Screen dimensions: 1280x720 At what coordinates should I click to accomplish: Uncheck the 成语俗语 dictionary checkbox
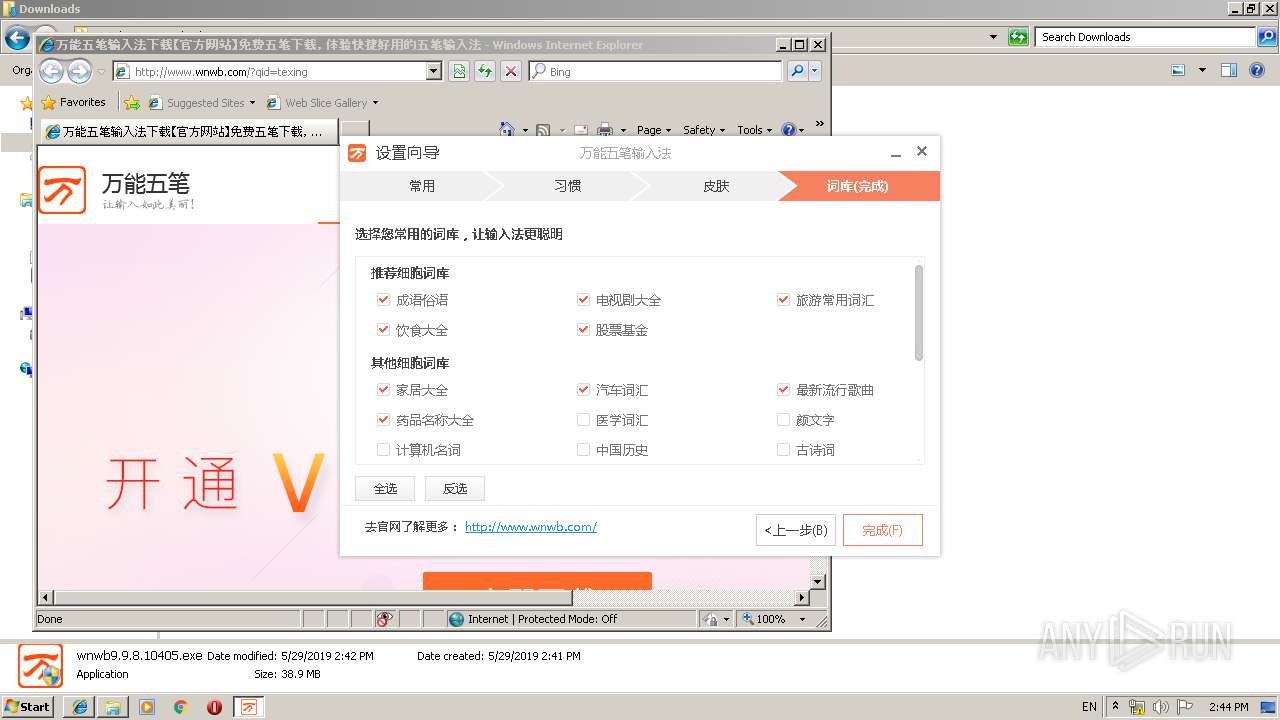pyautogui.click(x=383, y=299)
